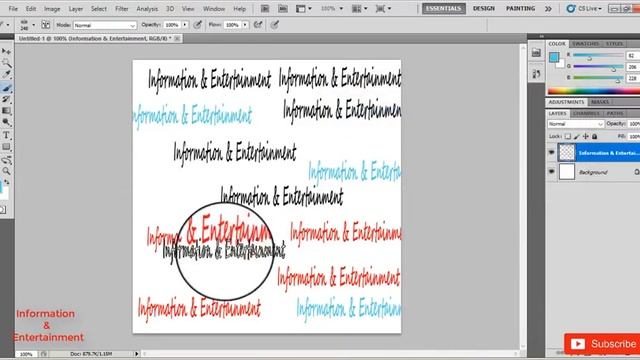Image resolution: width=640 pixels, height=360 pixels.
Task: Open the collapsed History panel icon
Action: [x=536, y=73]
